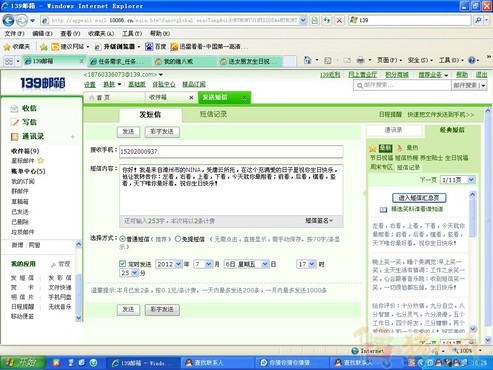Switch to the 通讯录 tab in right panel
The width and height of the screenshot is (493, 370).
coord(394,130)
